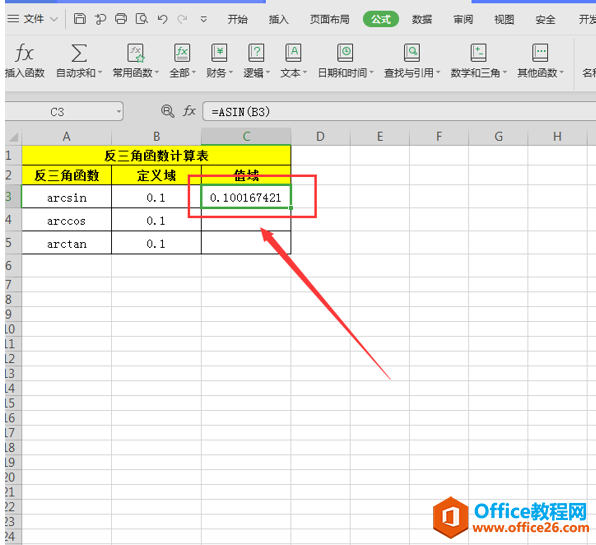Switch to the 数据 tab
The image size is (596, 545).
point(422,19)
